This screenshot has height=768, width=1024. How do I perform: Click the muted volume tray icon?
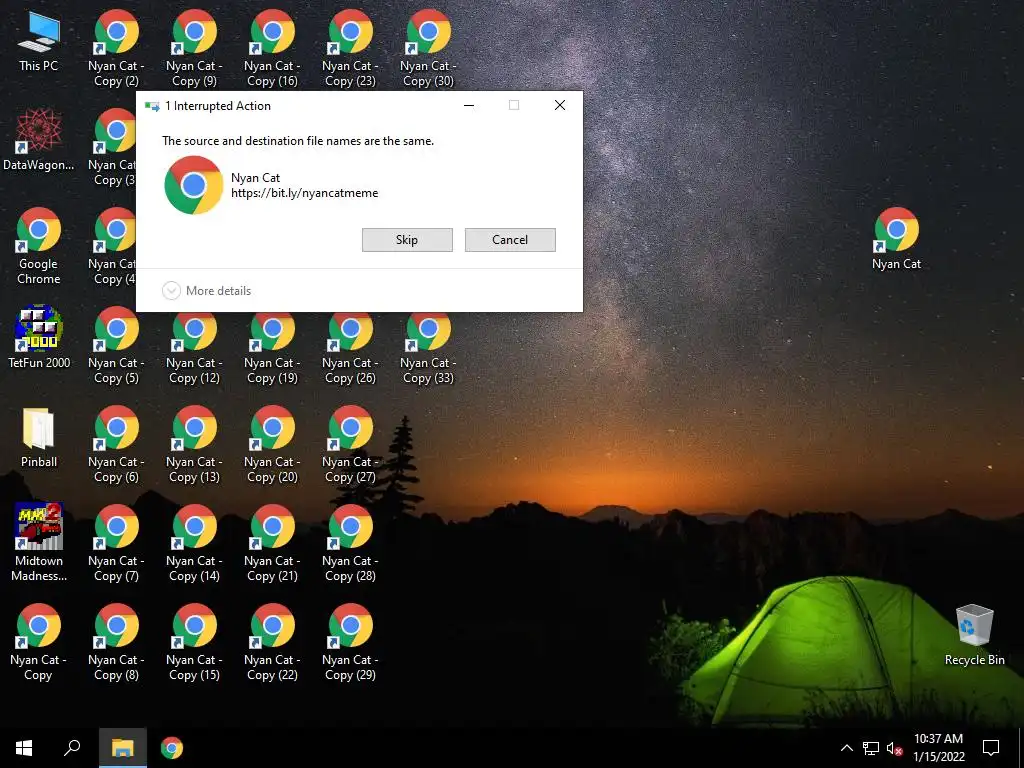click(x=894, y=748)
